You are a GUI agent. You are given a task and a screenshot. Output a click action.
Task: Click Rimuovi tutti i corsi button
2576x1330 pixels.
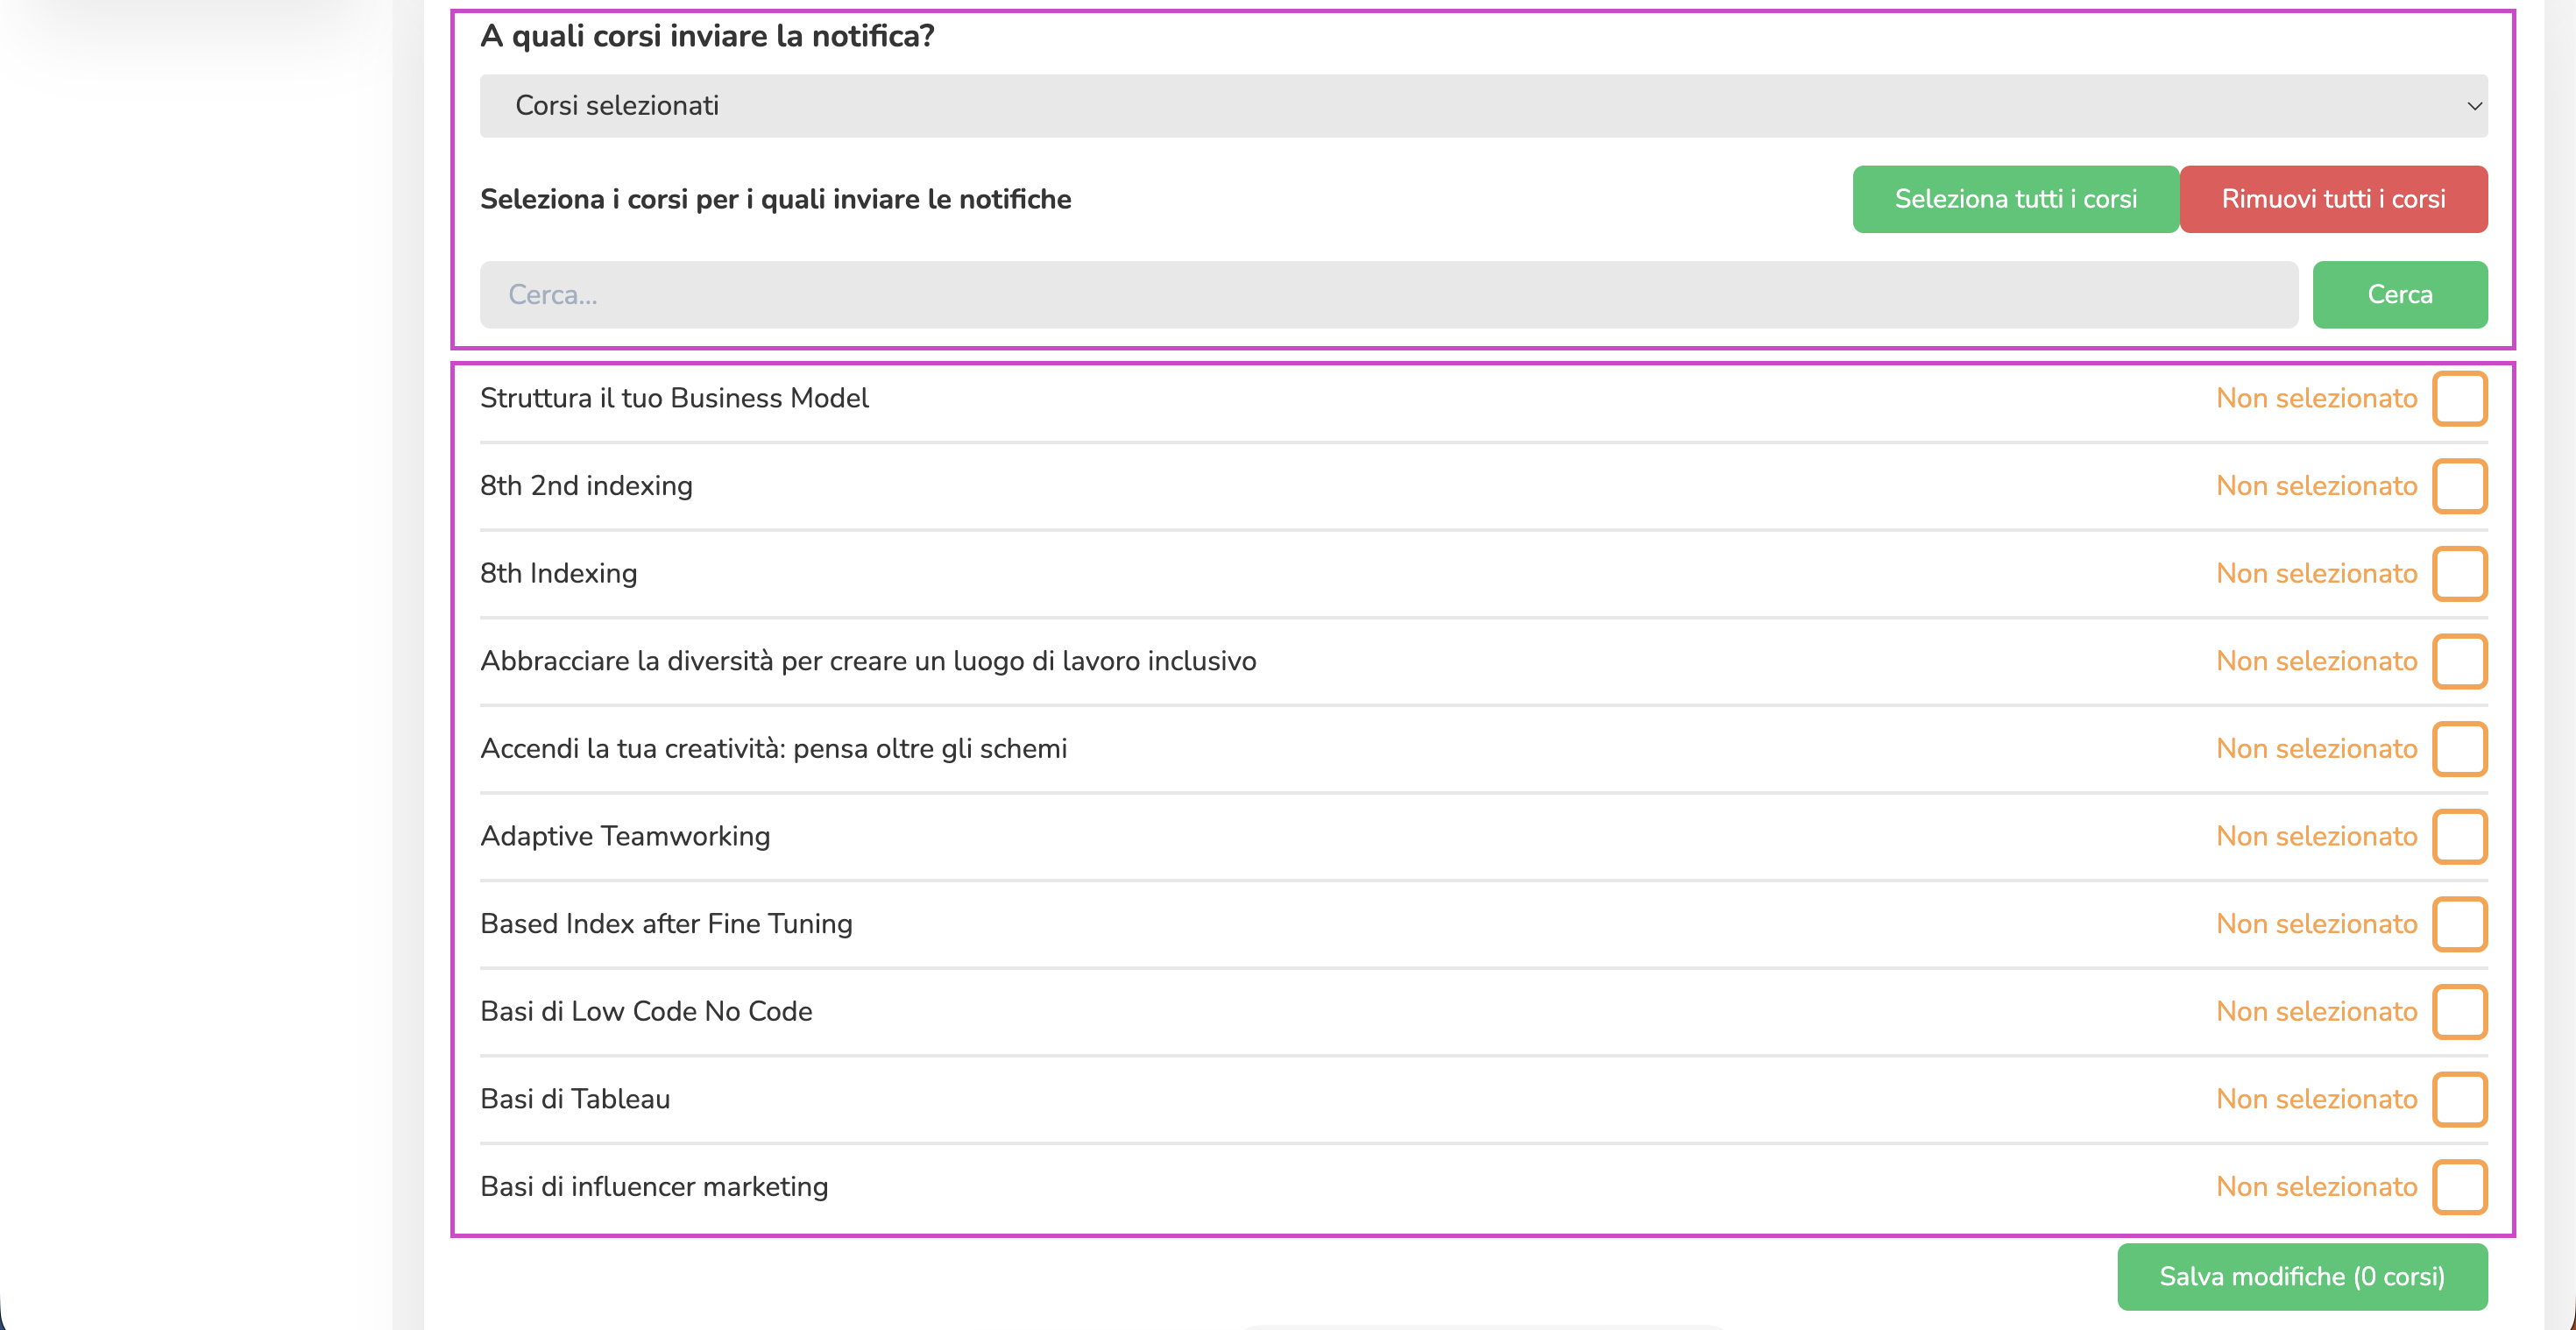click(x=2333, y=199)
